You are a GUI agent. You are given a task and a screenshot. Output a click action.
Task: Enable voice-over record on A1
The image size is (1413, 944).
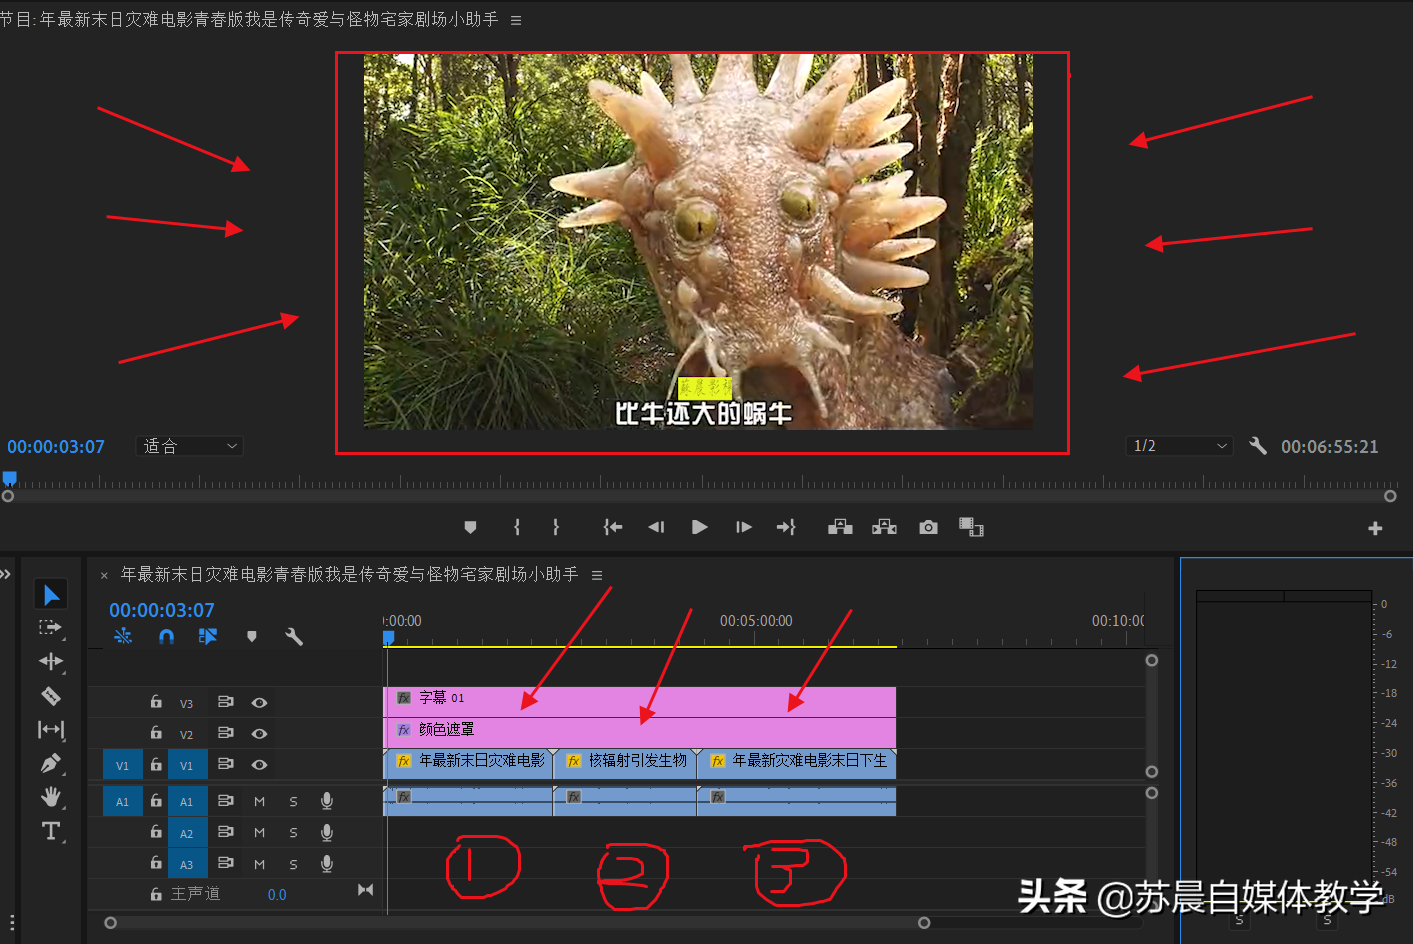coord(326,801)
